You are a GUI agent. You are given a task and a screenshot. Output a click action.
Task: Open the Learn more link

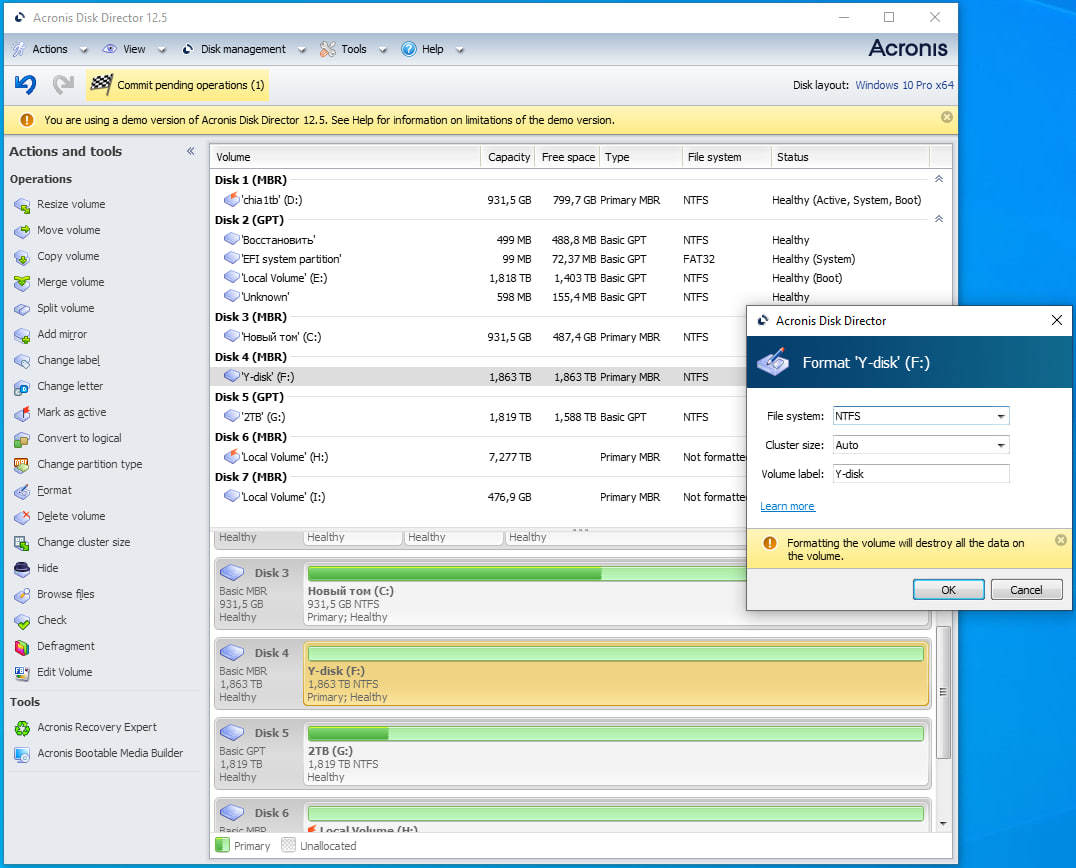[x=787, y=506]
